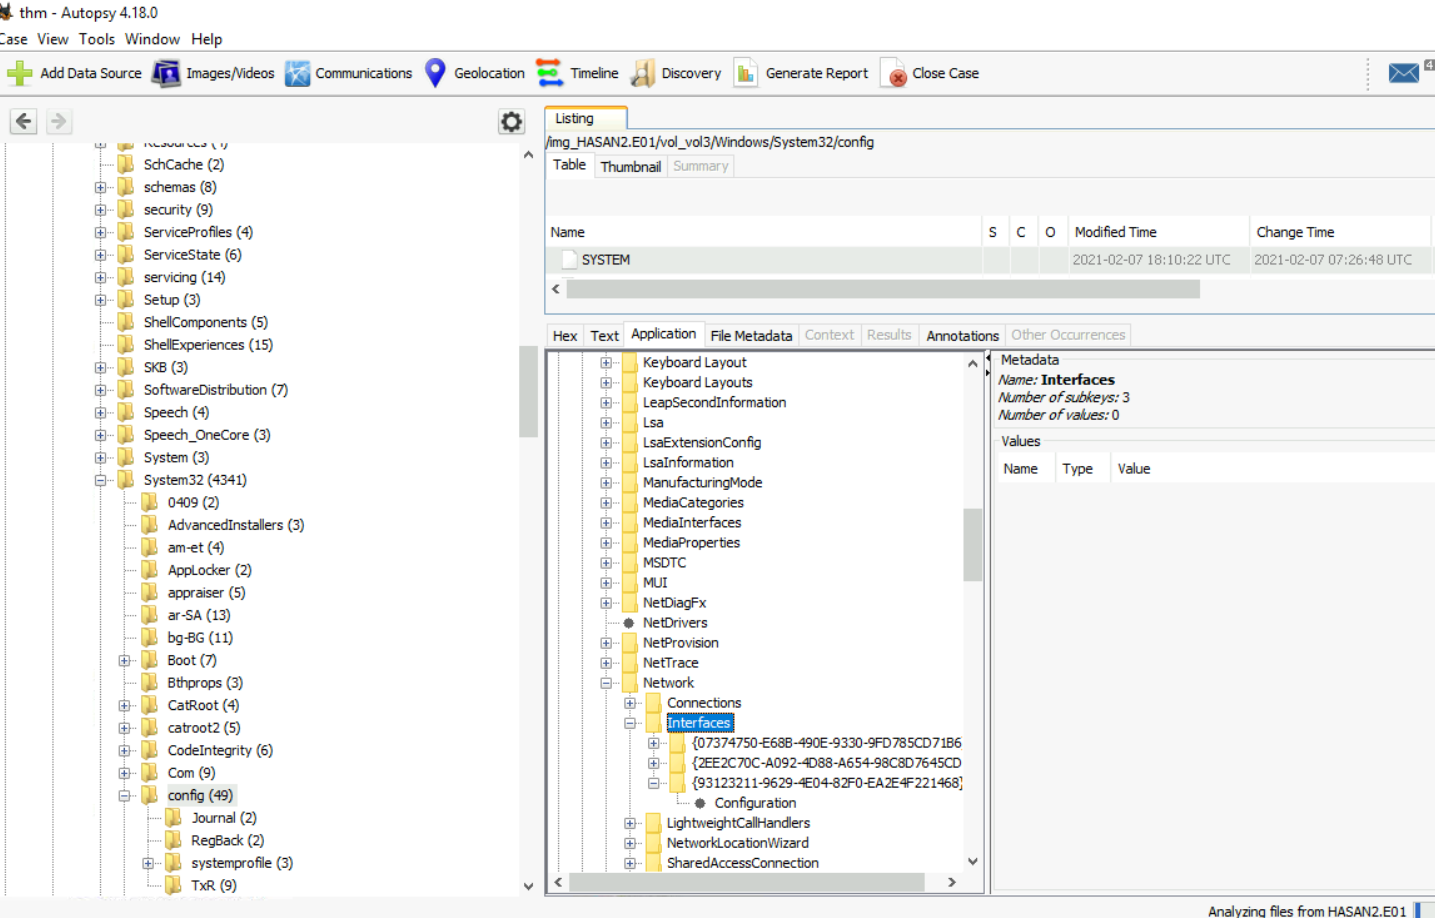Screen dimensions: 1435x918
Task: Open the envelope messages icon
Action: pyautogui.click(x=1403, y=73)
